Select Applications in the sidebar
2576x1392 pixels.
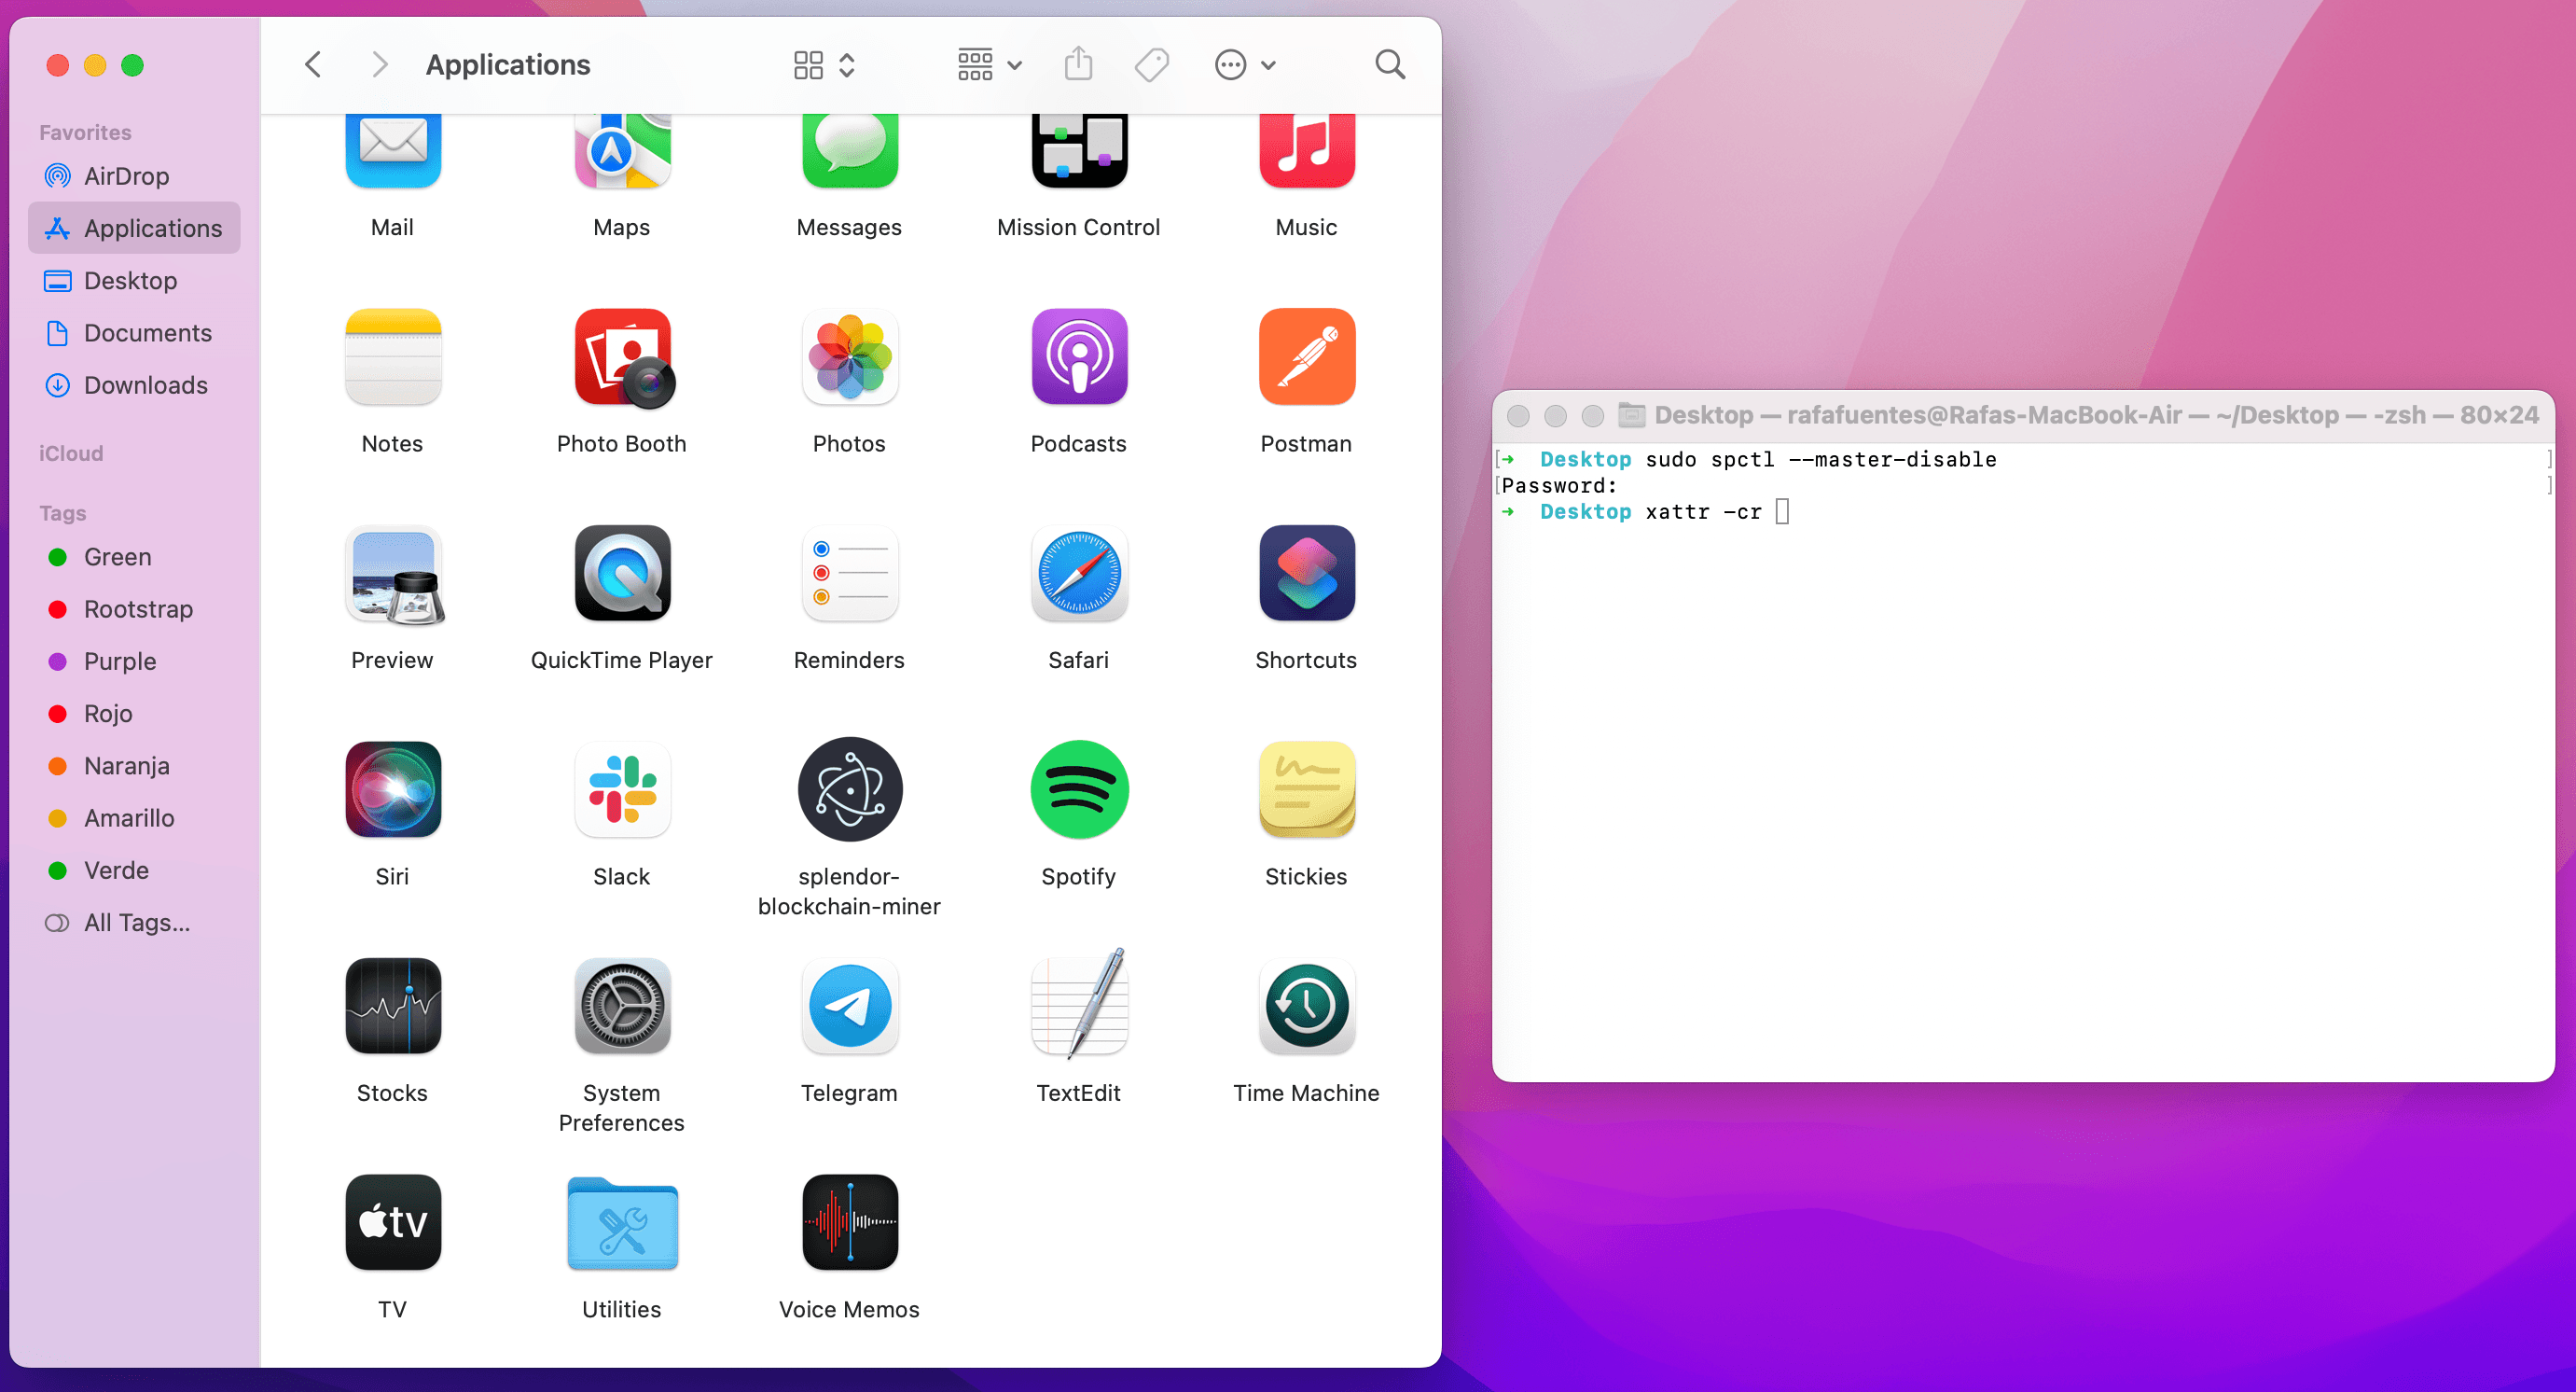pos(134,228)
